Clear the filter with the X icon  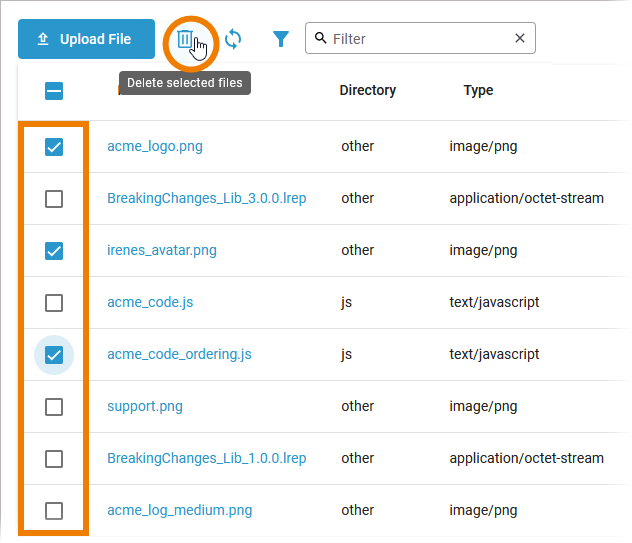click(520, 39)
